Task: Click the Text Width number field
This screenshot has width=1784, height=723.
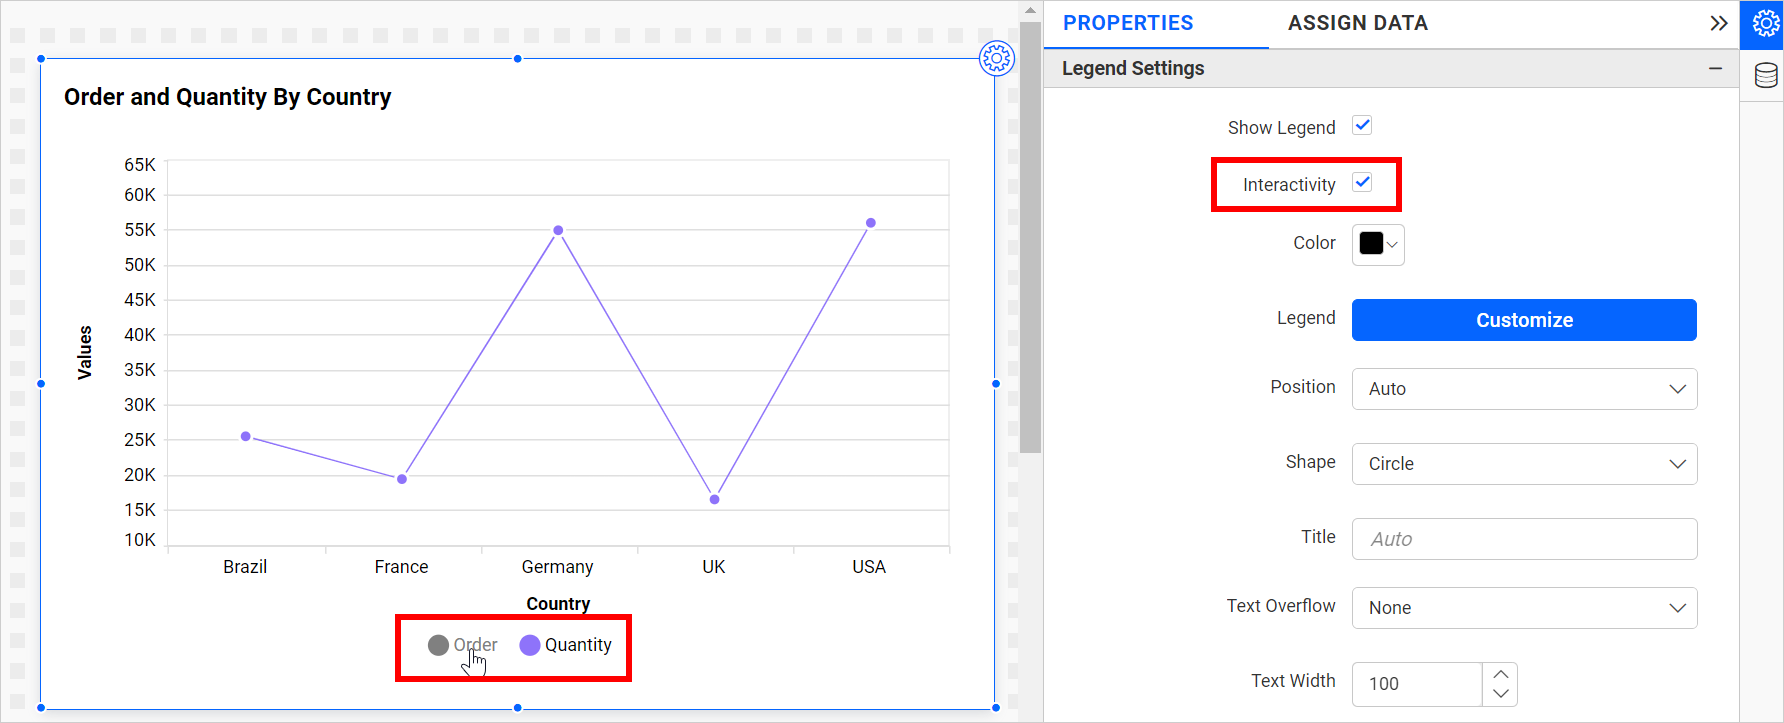Action: pyautogui.click(x=1416, y=684)
